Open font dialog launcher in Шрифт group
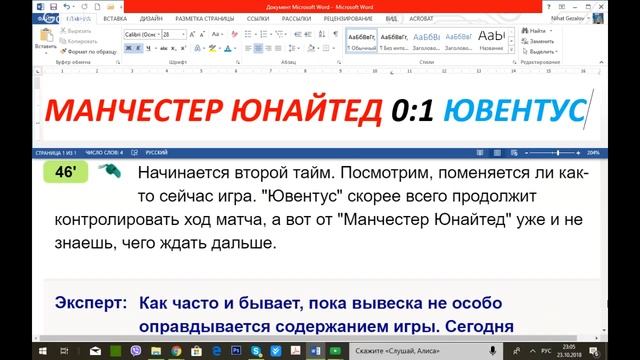This screenshot has height=360, width=640. pyautogui.click(x=238, y=62)
